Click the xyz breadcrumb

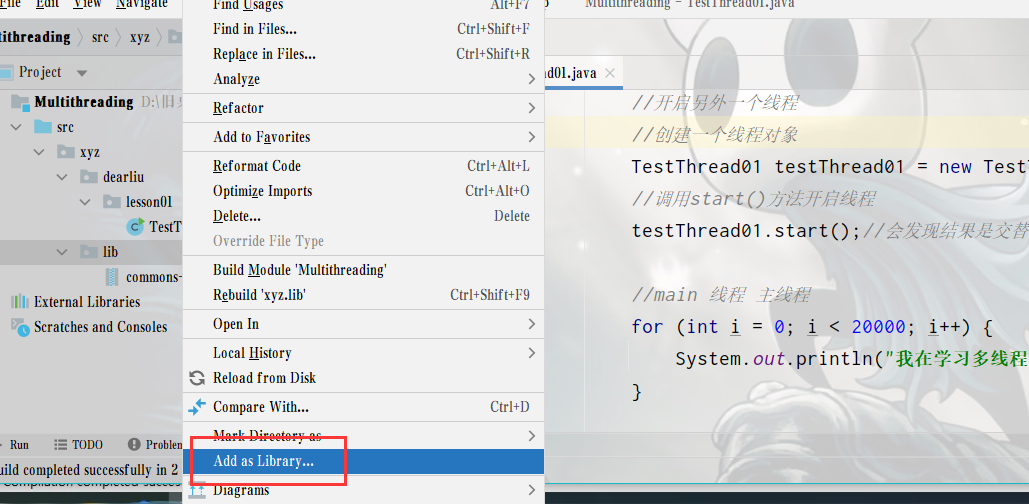pos(139,37)
